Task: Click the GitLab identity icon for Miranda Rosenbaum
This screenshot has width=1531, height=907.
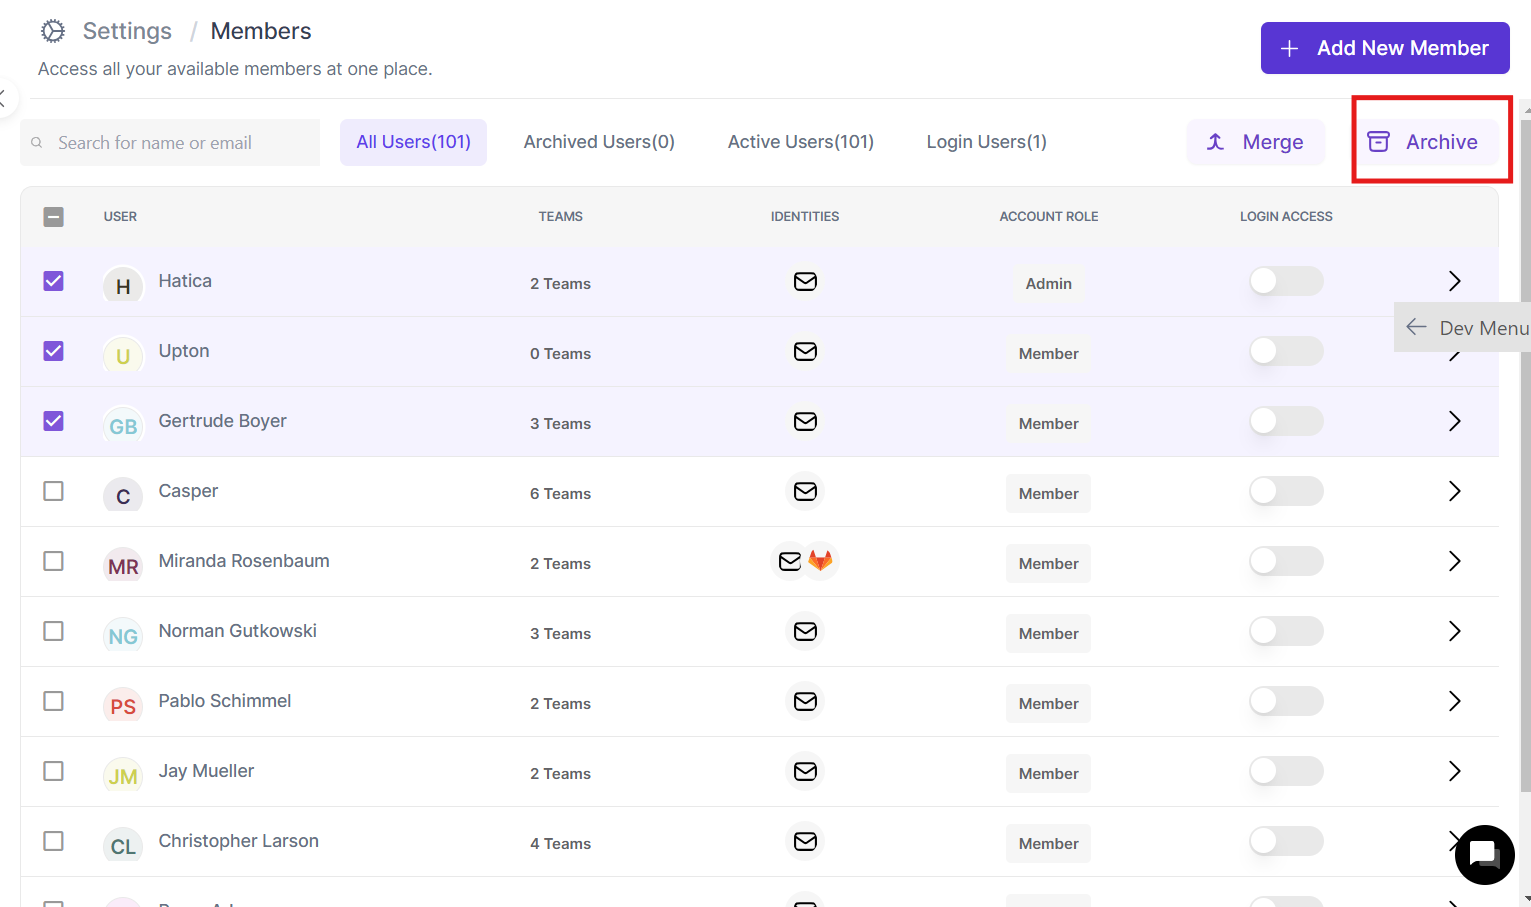Action: pyautogui.click(x=821, y=561)
